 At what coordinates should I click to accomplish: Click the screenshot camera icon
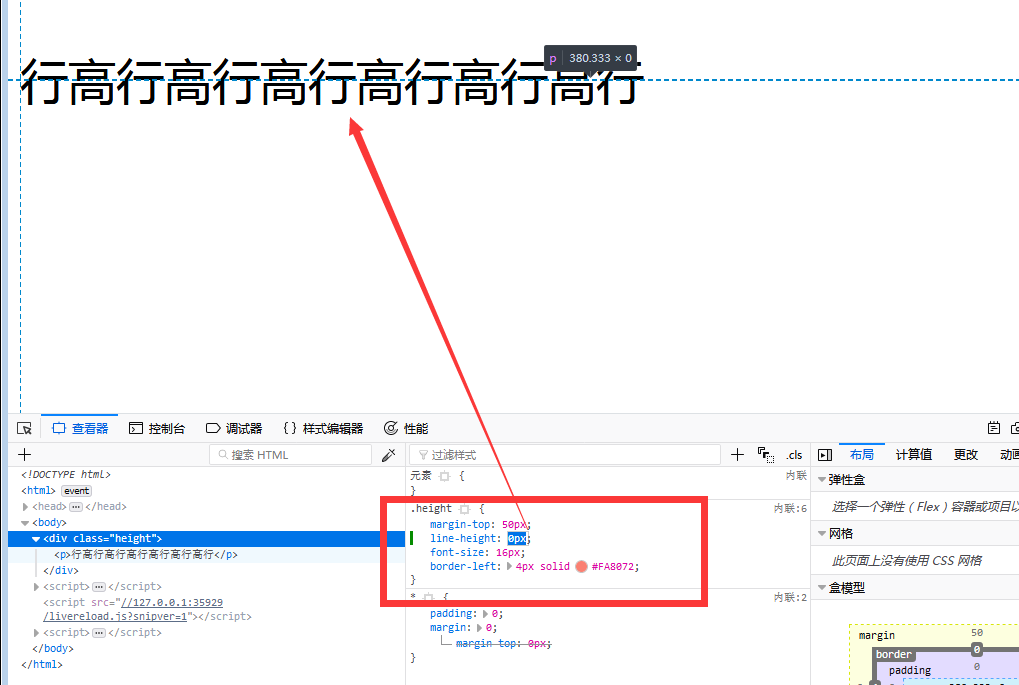(1015, 427)
